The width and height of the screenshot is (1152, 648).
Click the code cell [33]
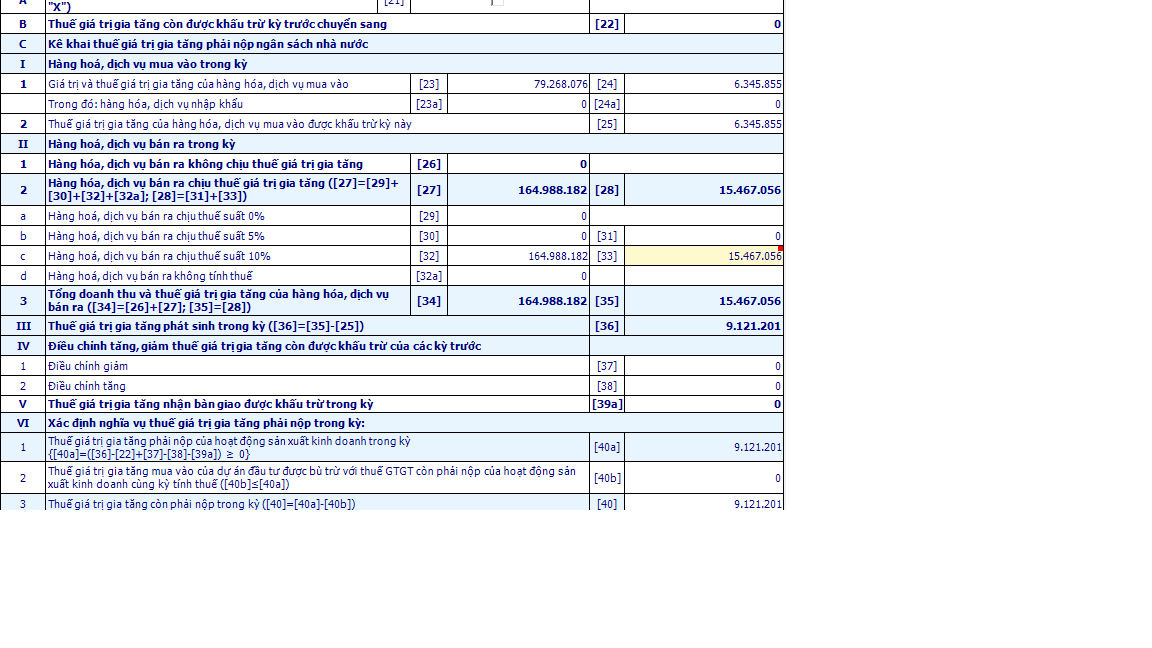[x=607, y=256]
